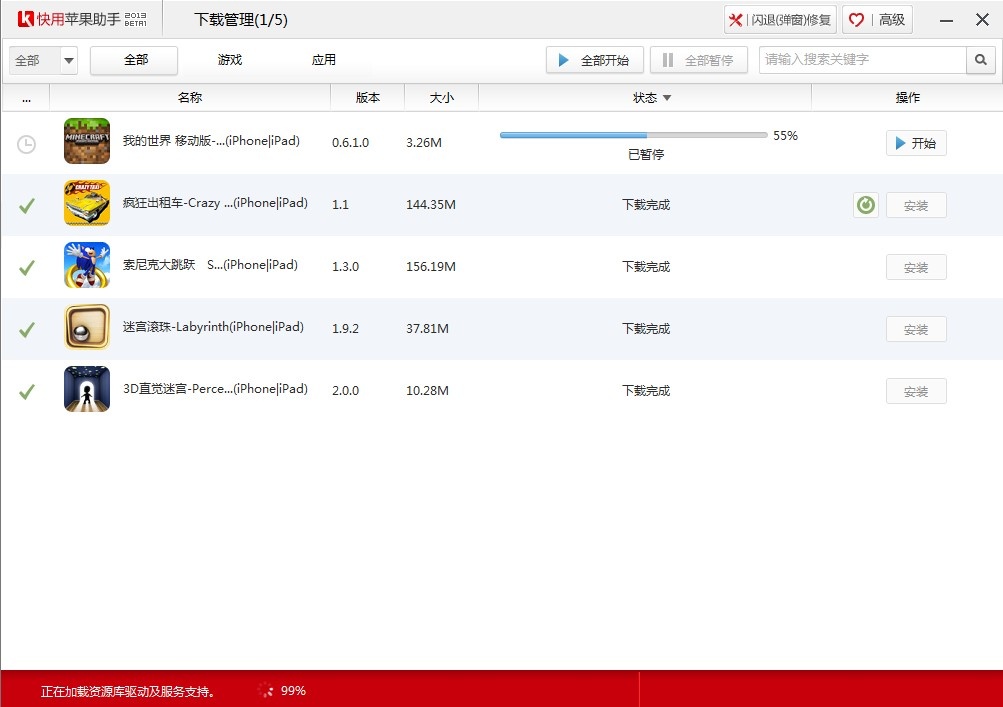Resume 我的世界 download with 开始 button
The width and height of the screenshot is (1003, 707).
[916, 143]
